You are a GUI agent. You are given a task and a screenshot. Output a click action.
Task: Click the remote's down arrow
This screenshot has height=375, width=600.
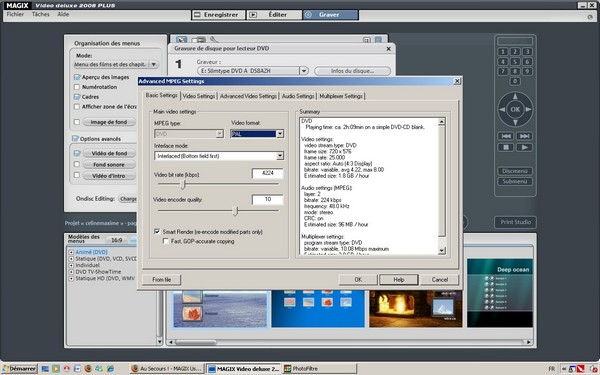click(x=515, y=122)
